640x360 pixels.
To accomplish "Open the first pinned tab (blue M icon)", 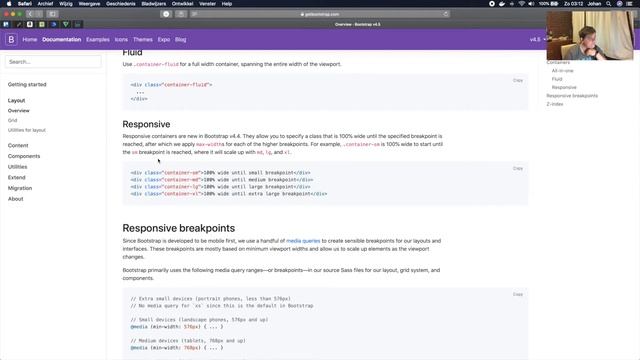I will [6, 24].
